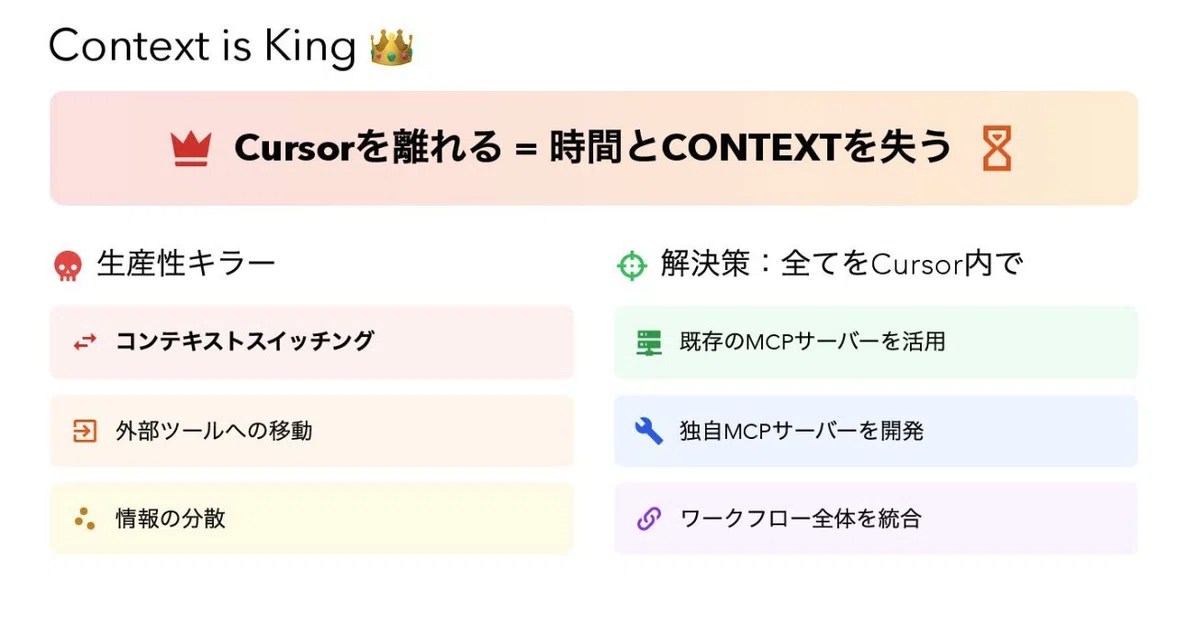Click the 解決策：全てをCursor内で heading

(841, 265)
